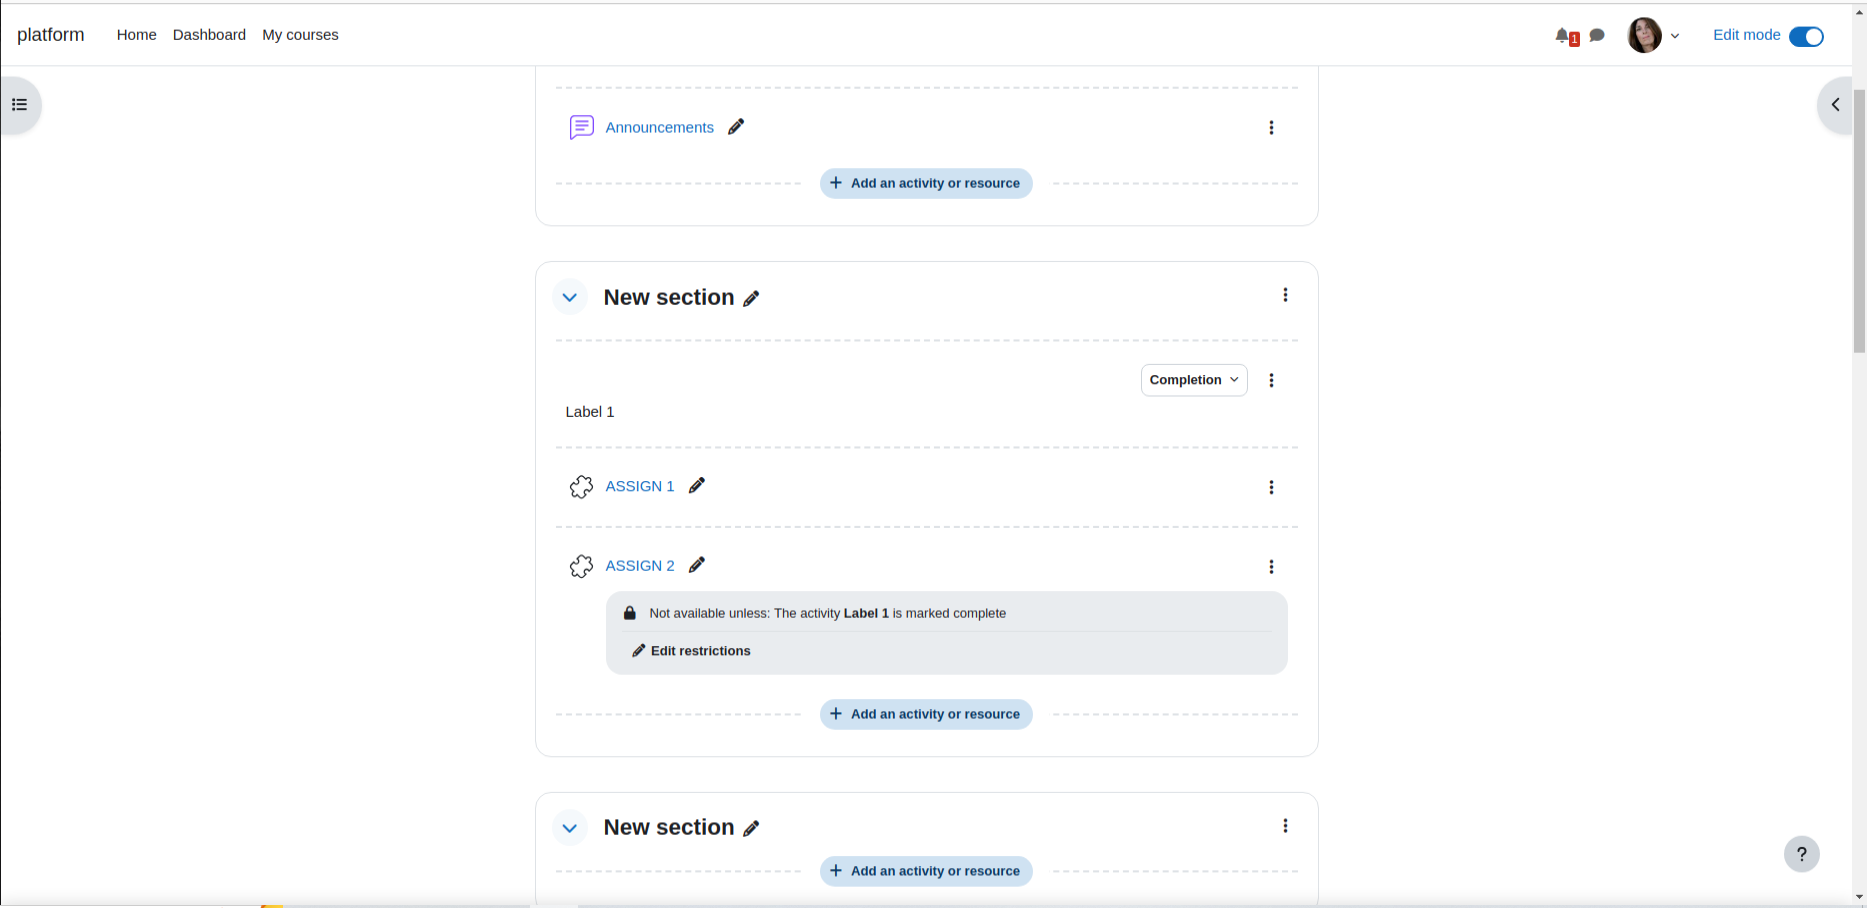Open ASSIGN 2 three-dot actions menu

point(1271,567)
